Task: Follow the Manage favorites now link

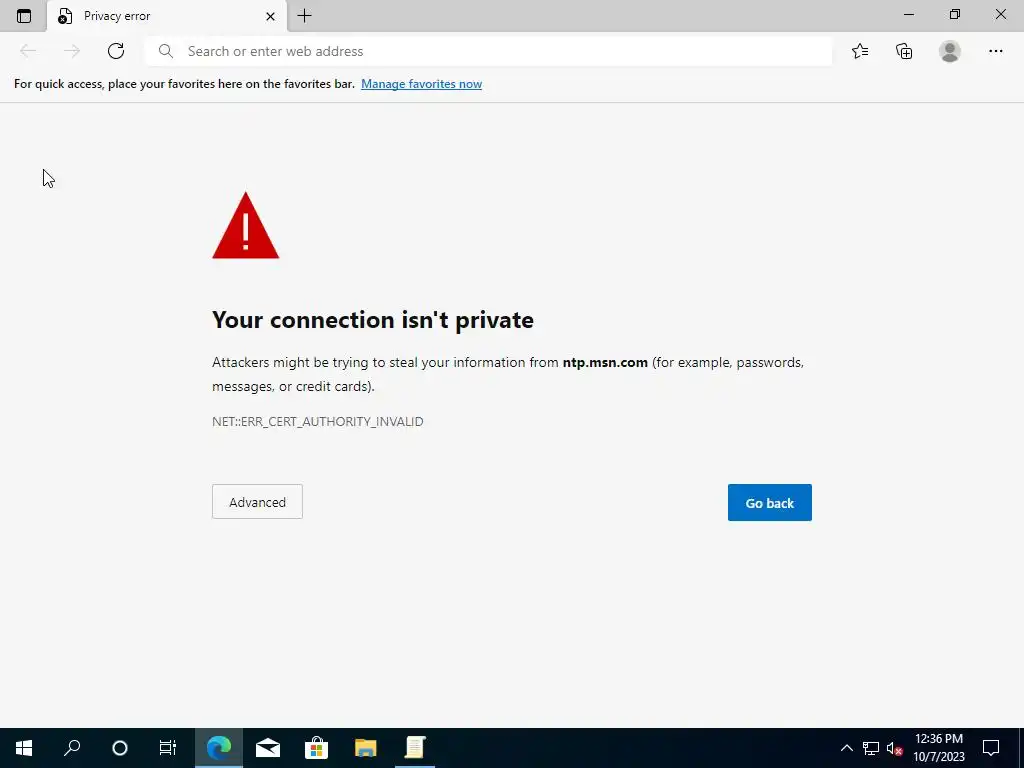Action: 421,84
